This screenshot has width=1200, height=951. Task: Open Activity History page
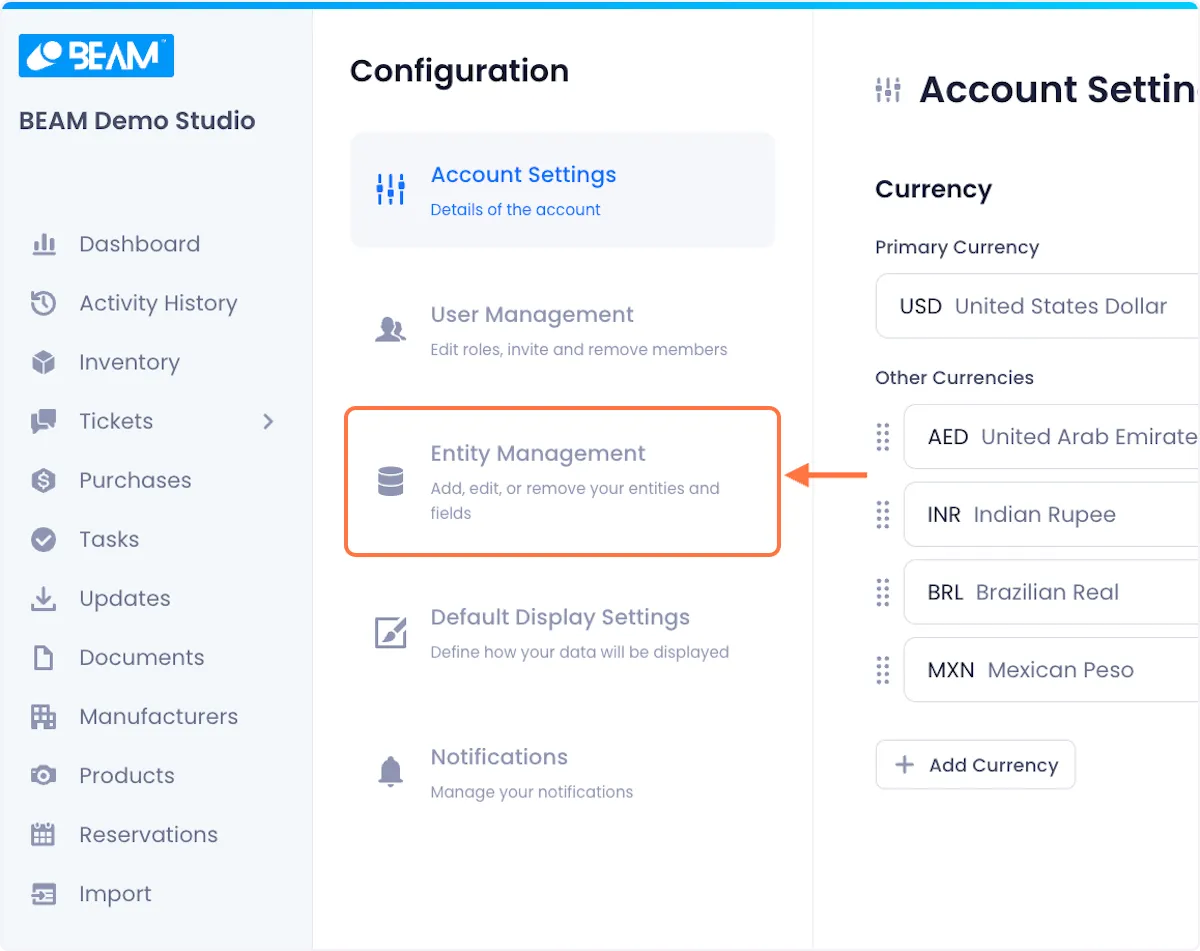[x=158, y=303]
